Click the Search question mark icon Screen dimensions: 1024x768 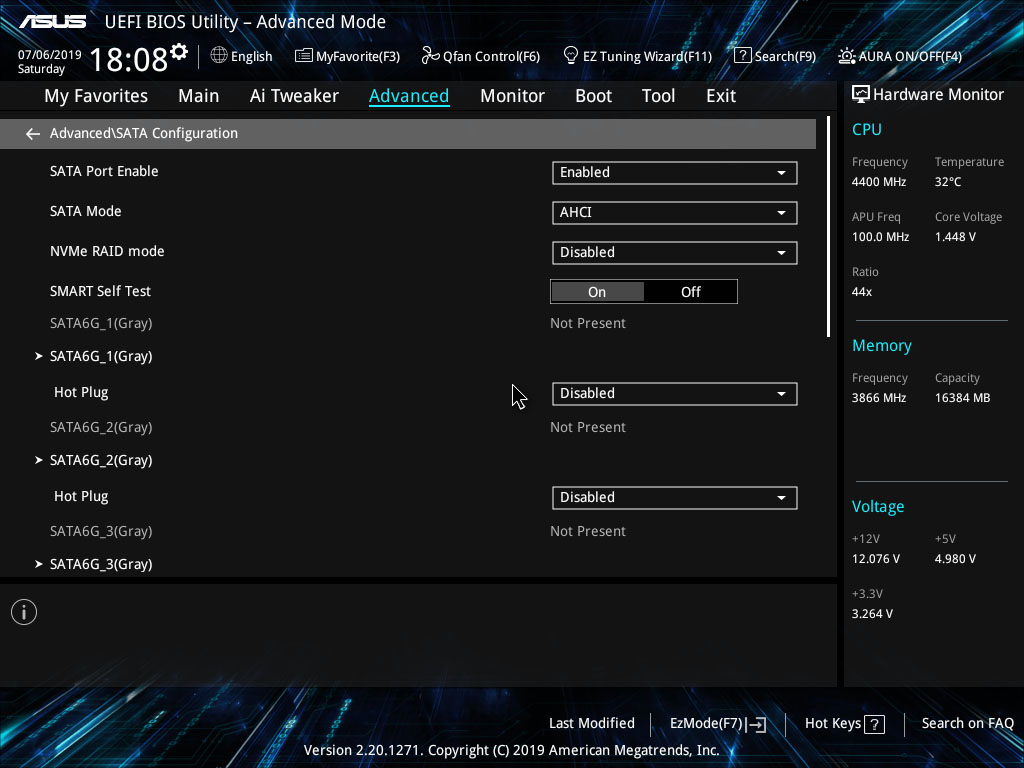(743, 56)
